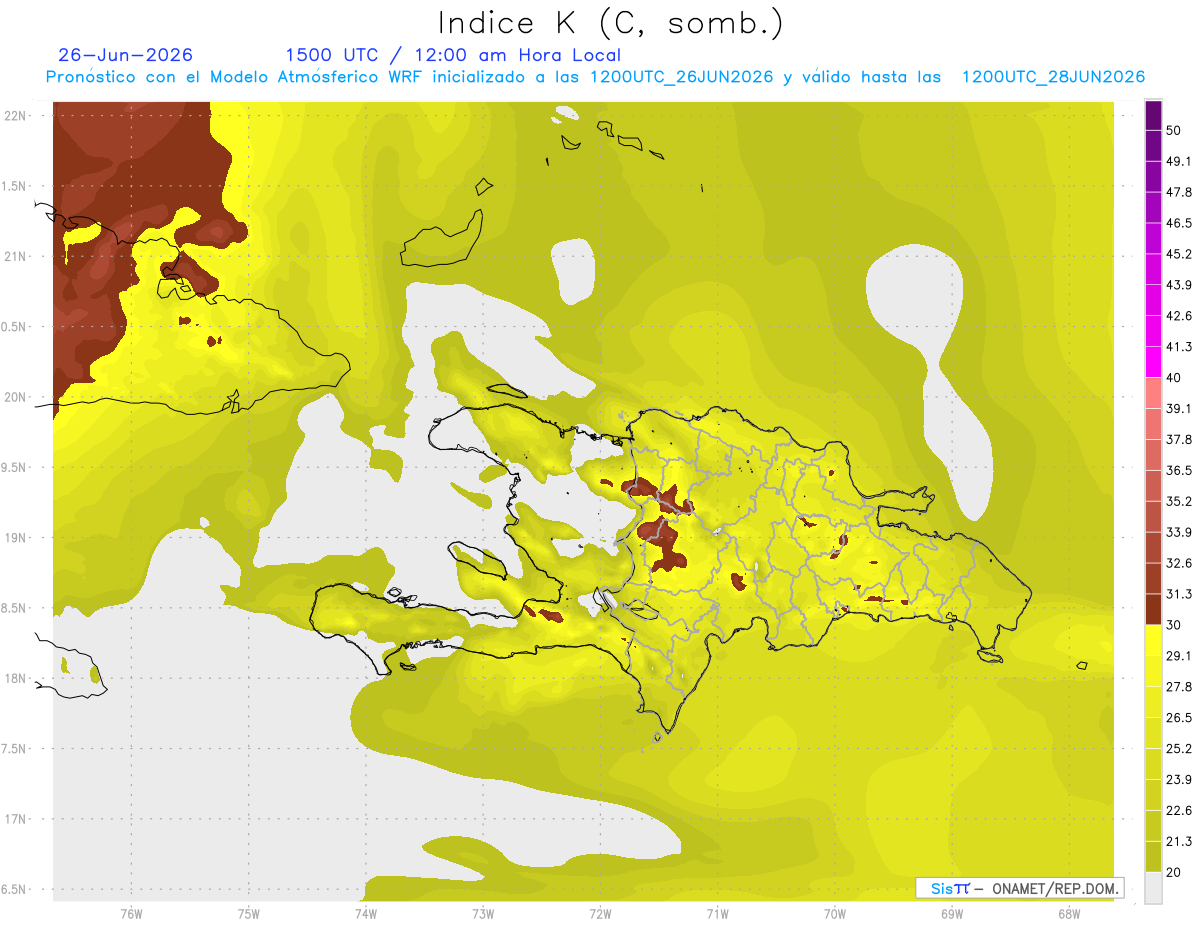Click the '35.2' color bar label
Screen dimensions: 1200x927
point(1179,501)
